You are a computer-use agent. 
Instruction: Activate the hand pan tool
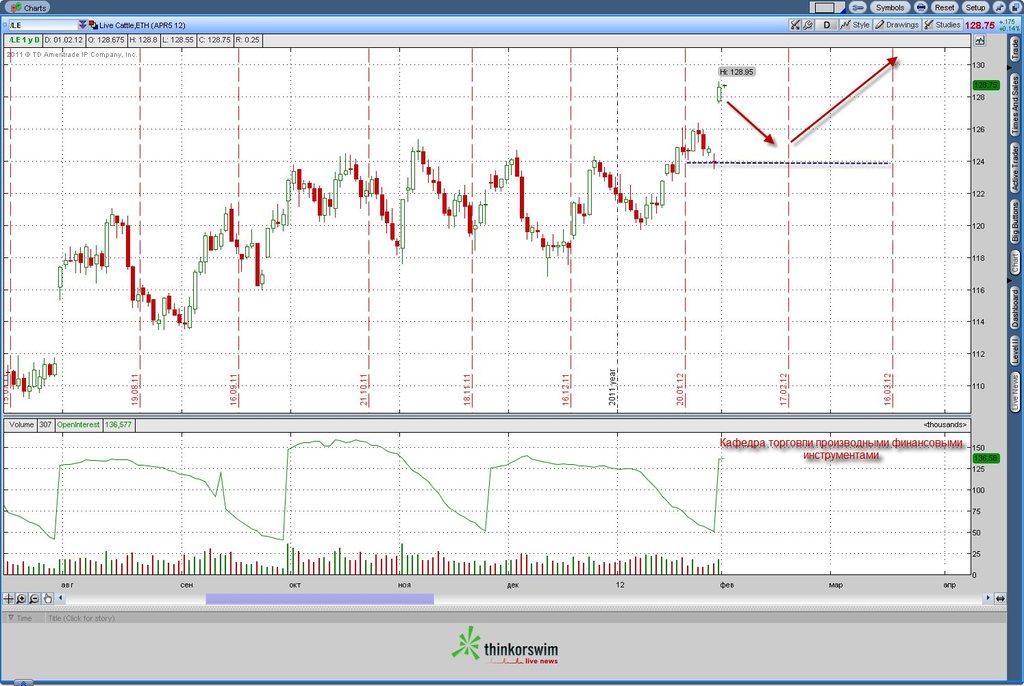click(48, 598)
